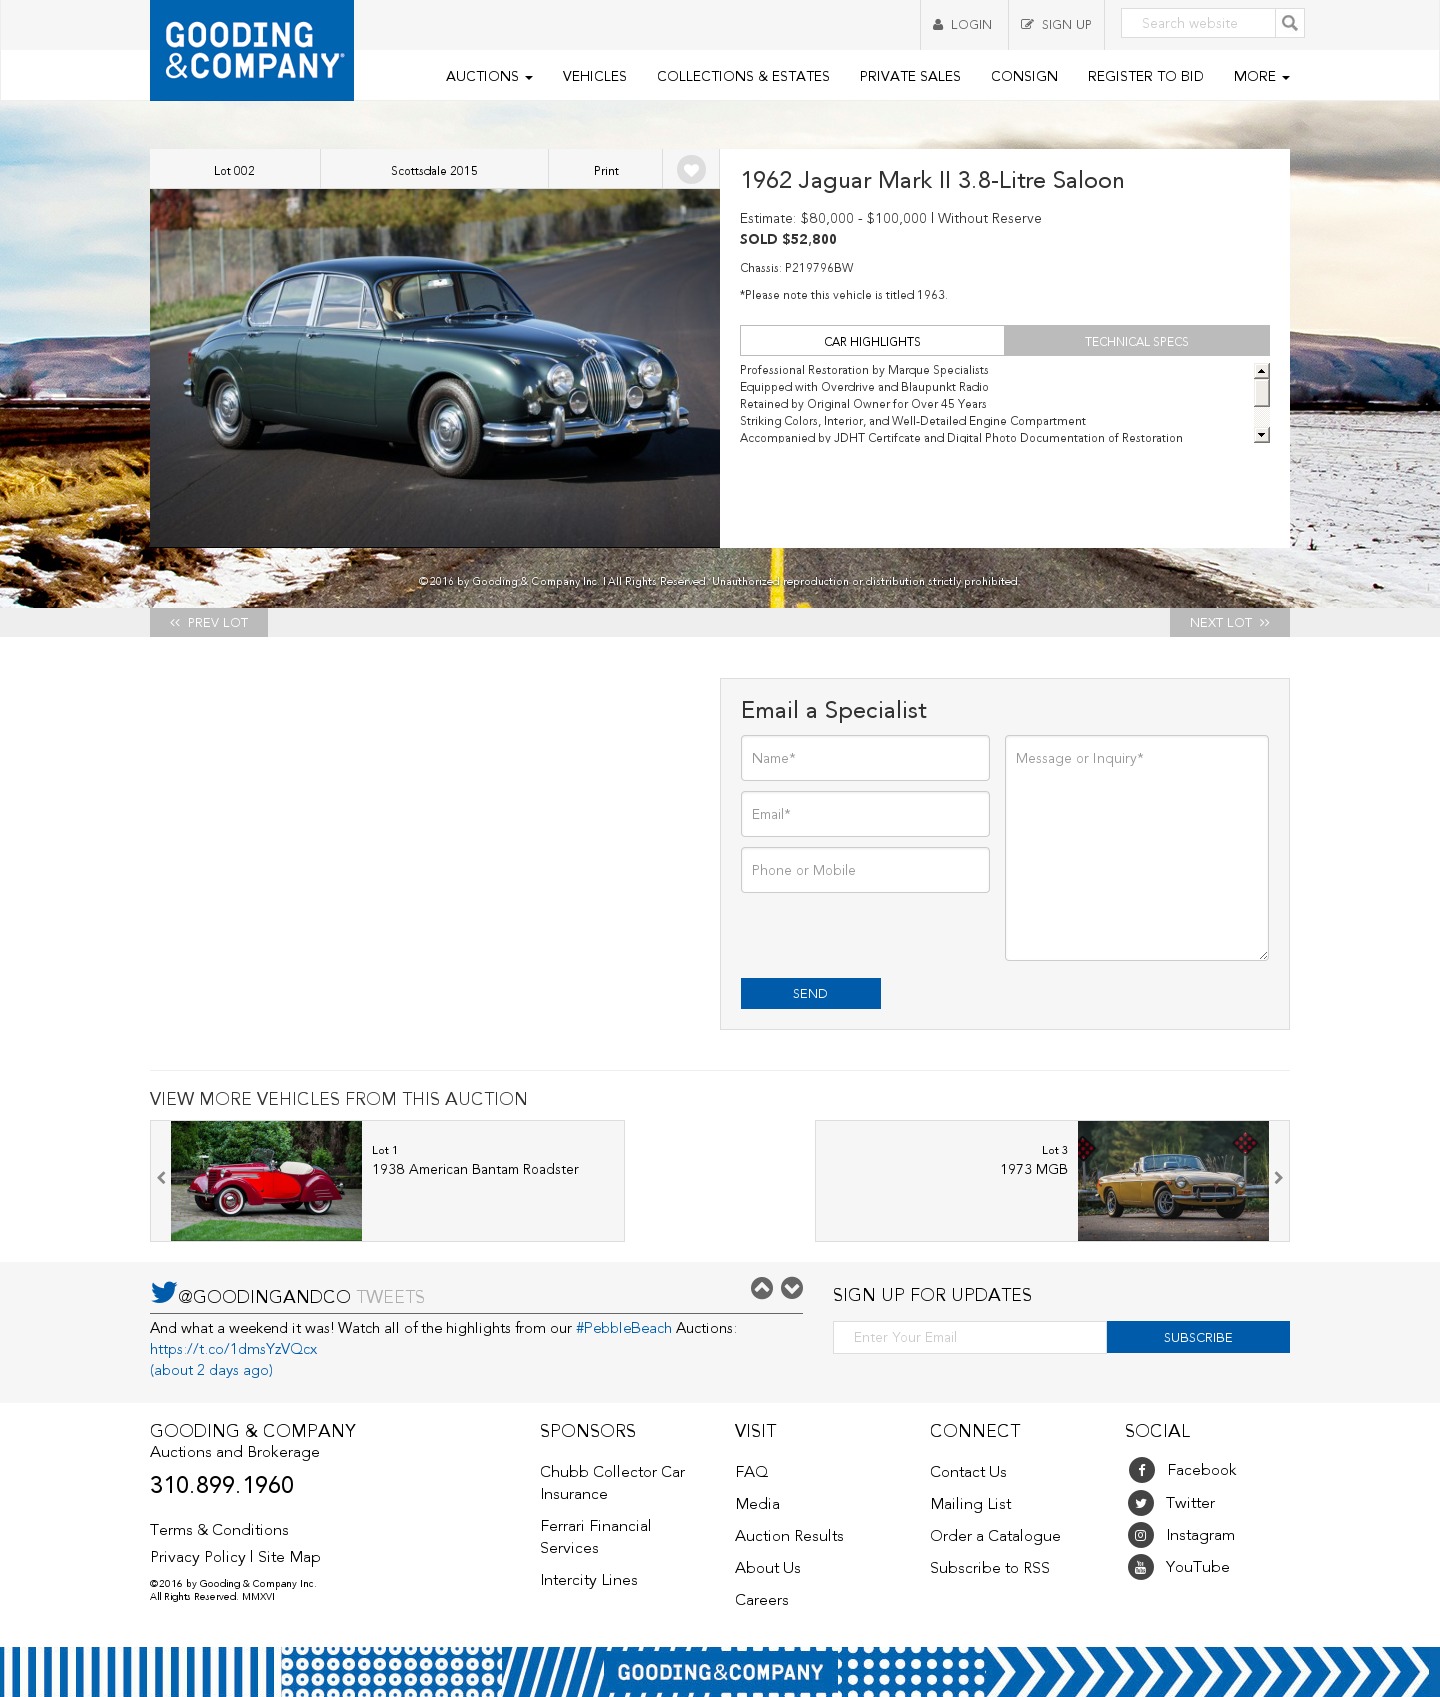Click the about 2 days ago timestamp
The image size is (1440, 1697).
(x=211, y=1370)
